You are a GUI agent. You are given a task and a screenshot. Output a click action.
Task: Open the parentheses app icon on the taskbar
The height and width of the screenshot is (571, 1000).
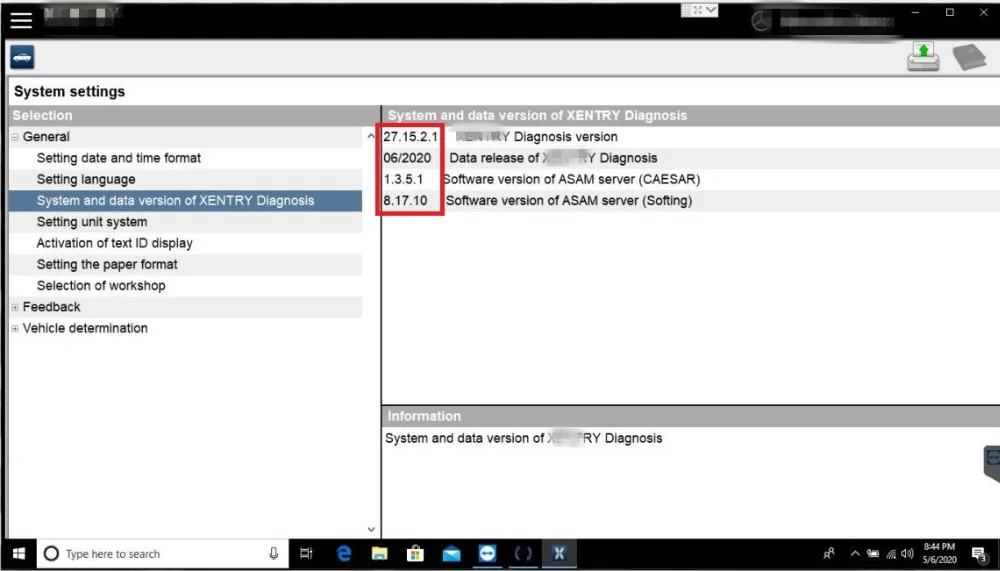coord(523,554)
